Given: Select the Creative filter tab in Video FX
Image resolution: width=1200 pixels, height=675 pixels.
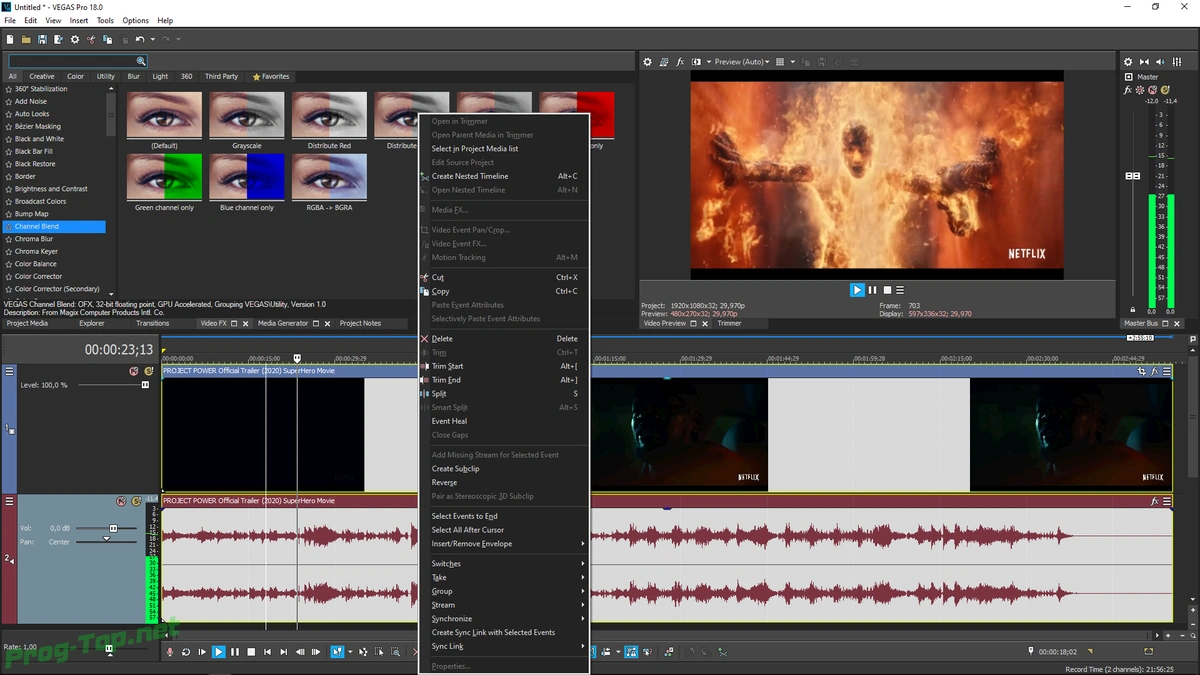Looking at the screenshot, I should click(42, 76).
